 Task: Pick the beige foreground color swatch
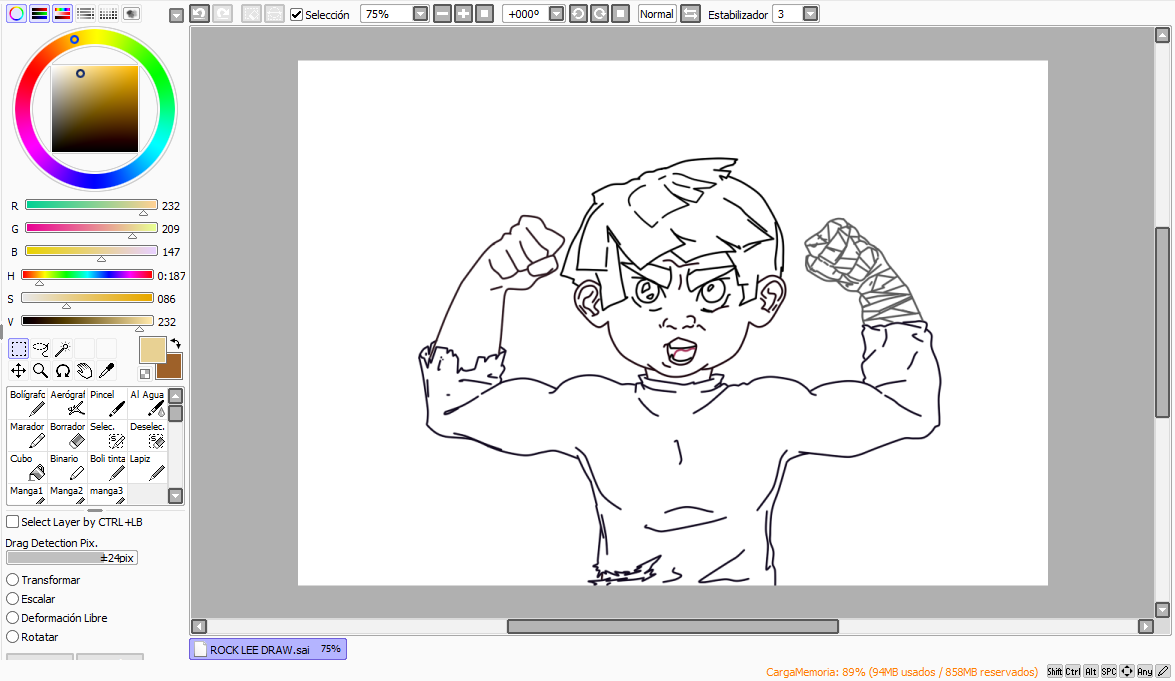coord(152,350)
